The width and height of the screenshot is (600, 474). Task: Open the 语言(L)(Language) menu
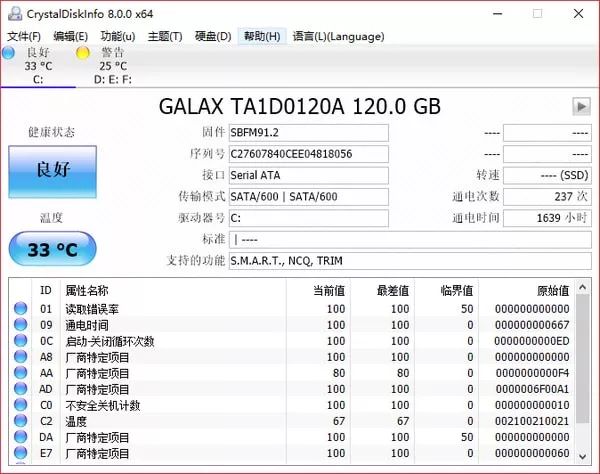point(338,36)
